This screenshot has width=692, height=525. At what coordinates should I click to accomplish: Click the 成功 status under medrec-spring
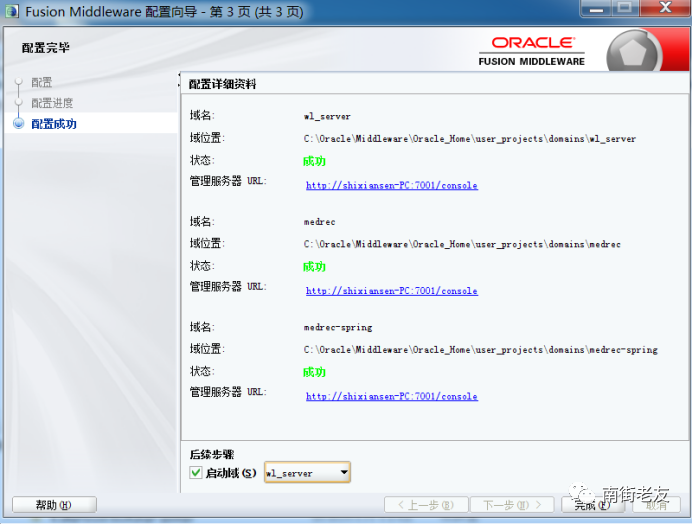click(x=314, y=372)
